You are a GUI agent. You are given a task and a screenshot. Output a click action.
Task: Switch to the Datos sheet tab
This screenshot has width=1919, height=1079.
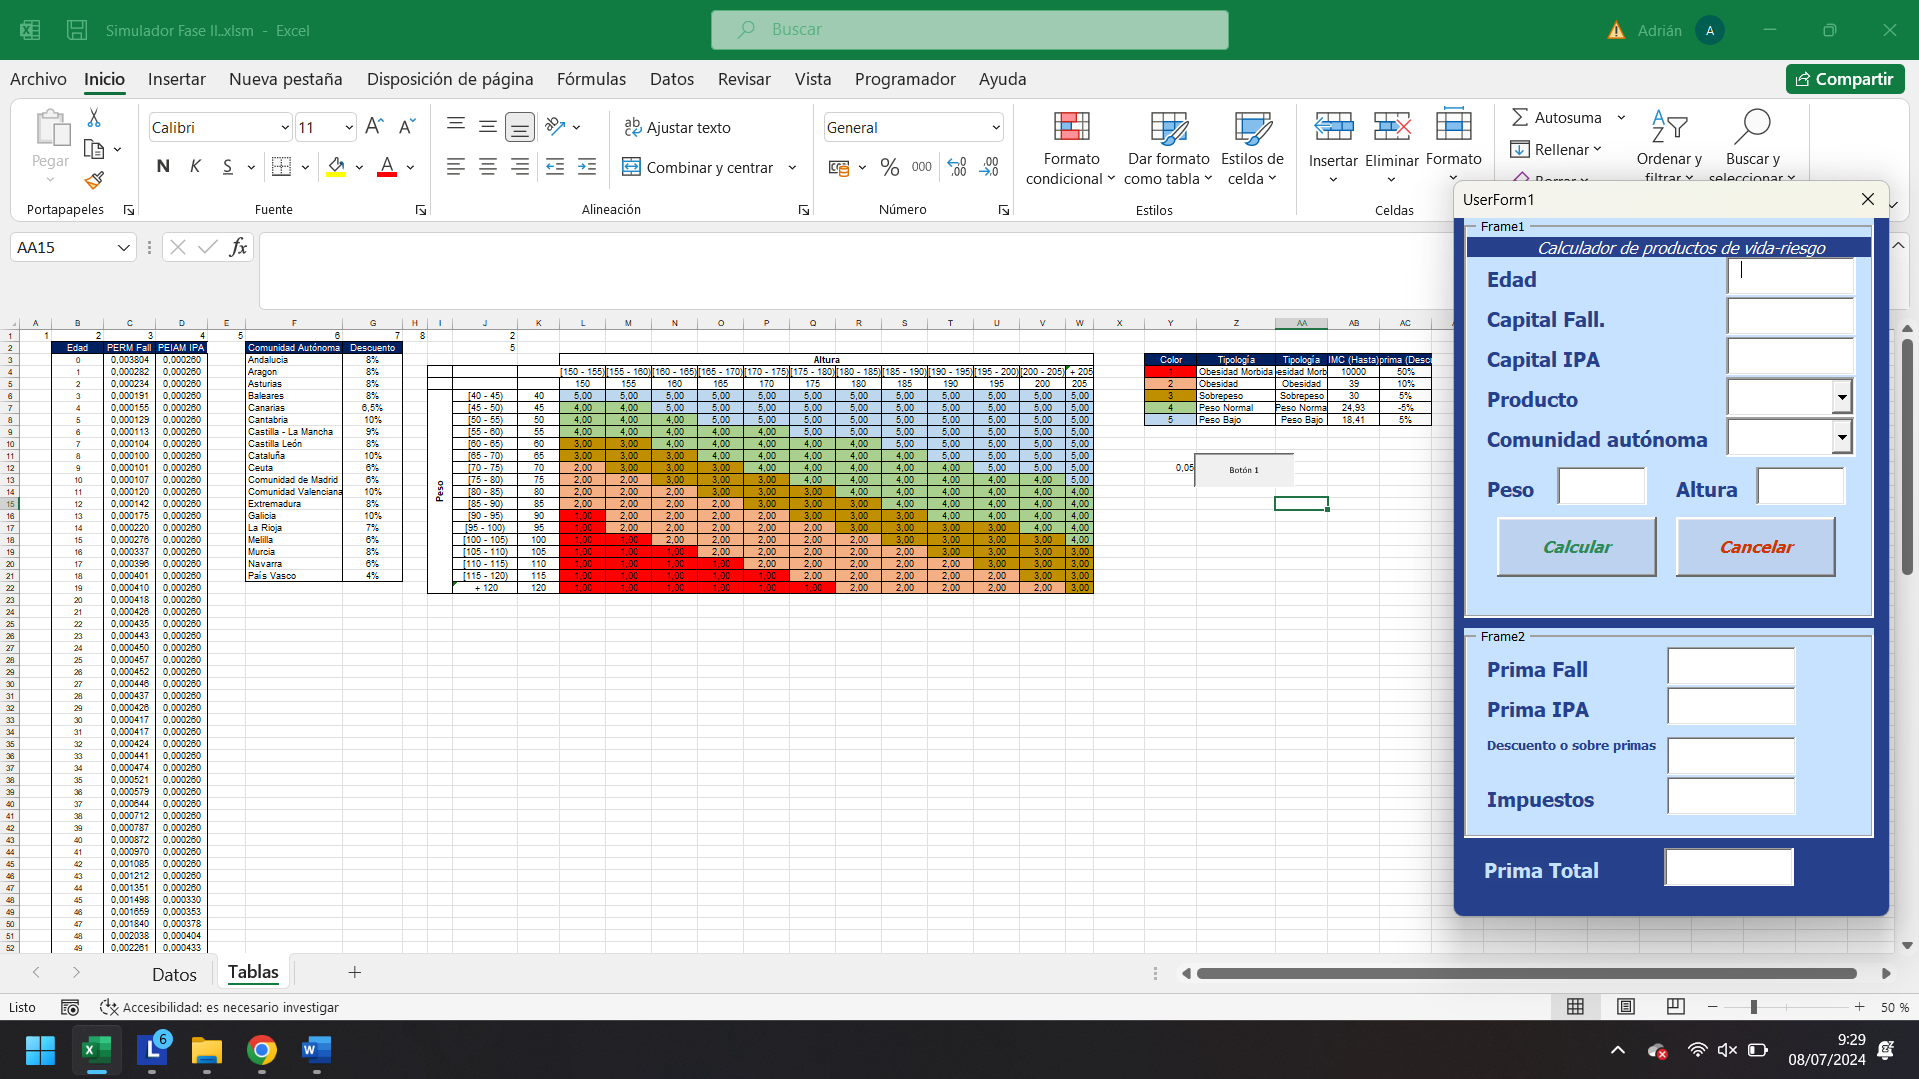tap(174, 974)
